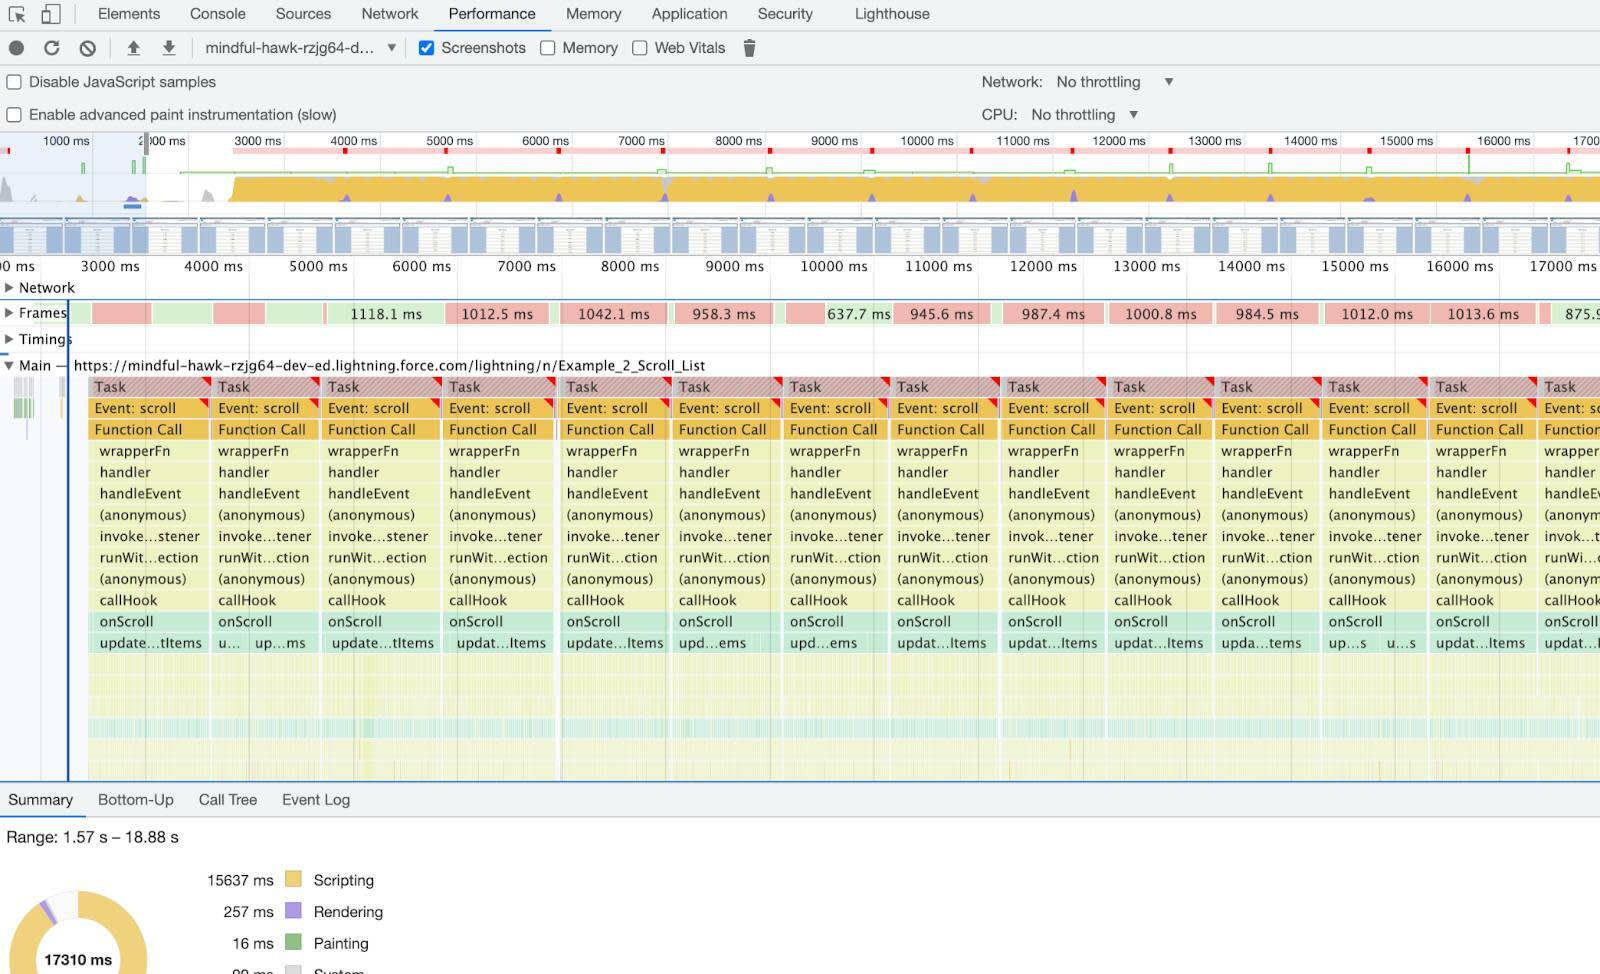Image resolution: width=1600 pixels, height=974 pixels.
Task: Open the Console tab
Action: [x=218, y=14]
